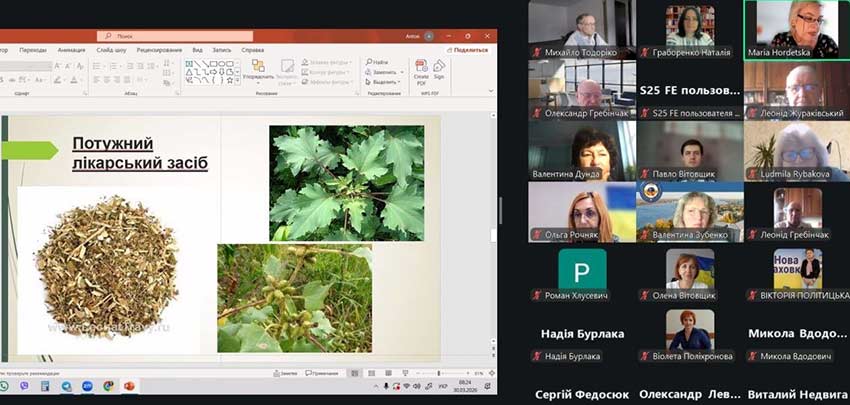Expand the Заменить dropdown arrow

click(401, 72)
